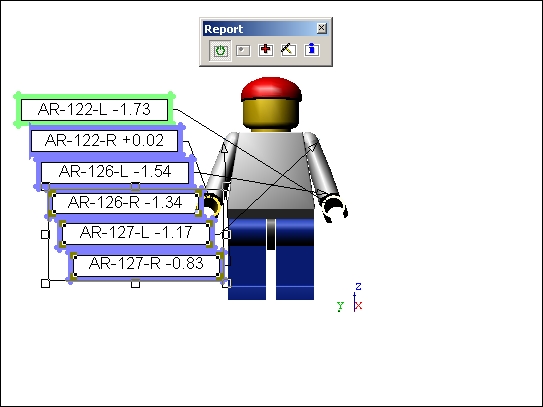Select the gray torso of the figure
Image resolution: width=543 pixels, height=407 pixels.
click(271, 170)
